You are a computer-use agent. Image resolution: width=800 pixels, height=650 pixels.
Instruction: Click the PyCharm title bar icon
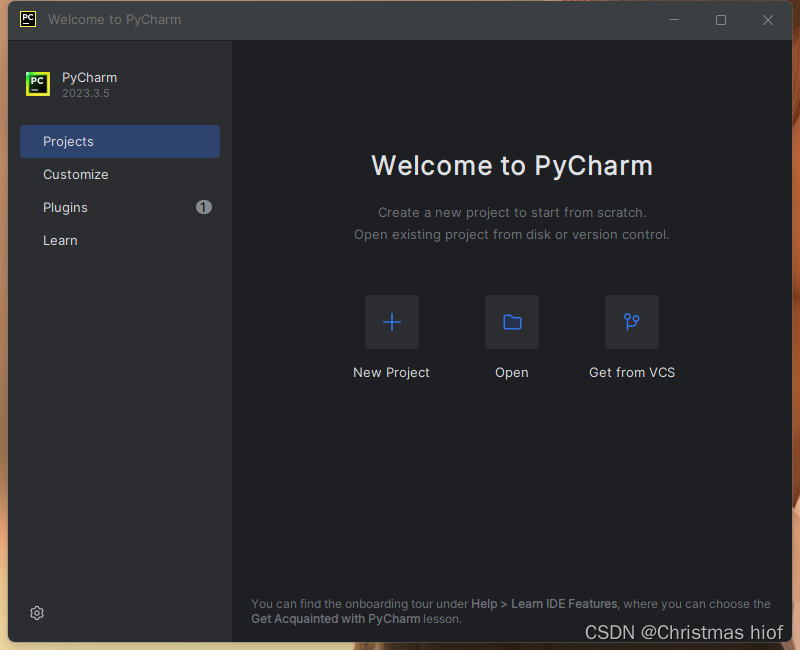pyautogui.click(x=28, y=19)
